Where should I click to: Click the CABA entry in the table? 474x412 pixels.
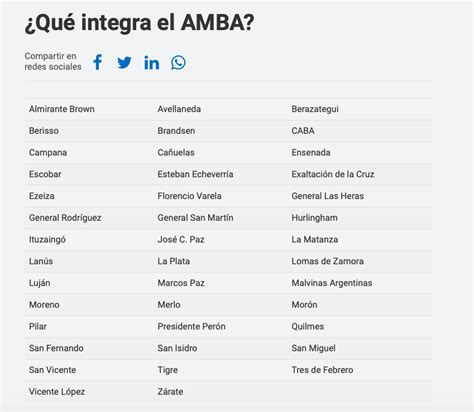click(303, 131)
